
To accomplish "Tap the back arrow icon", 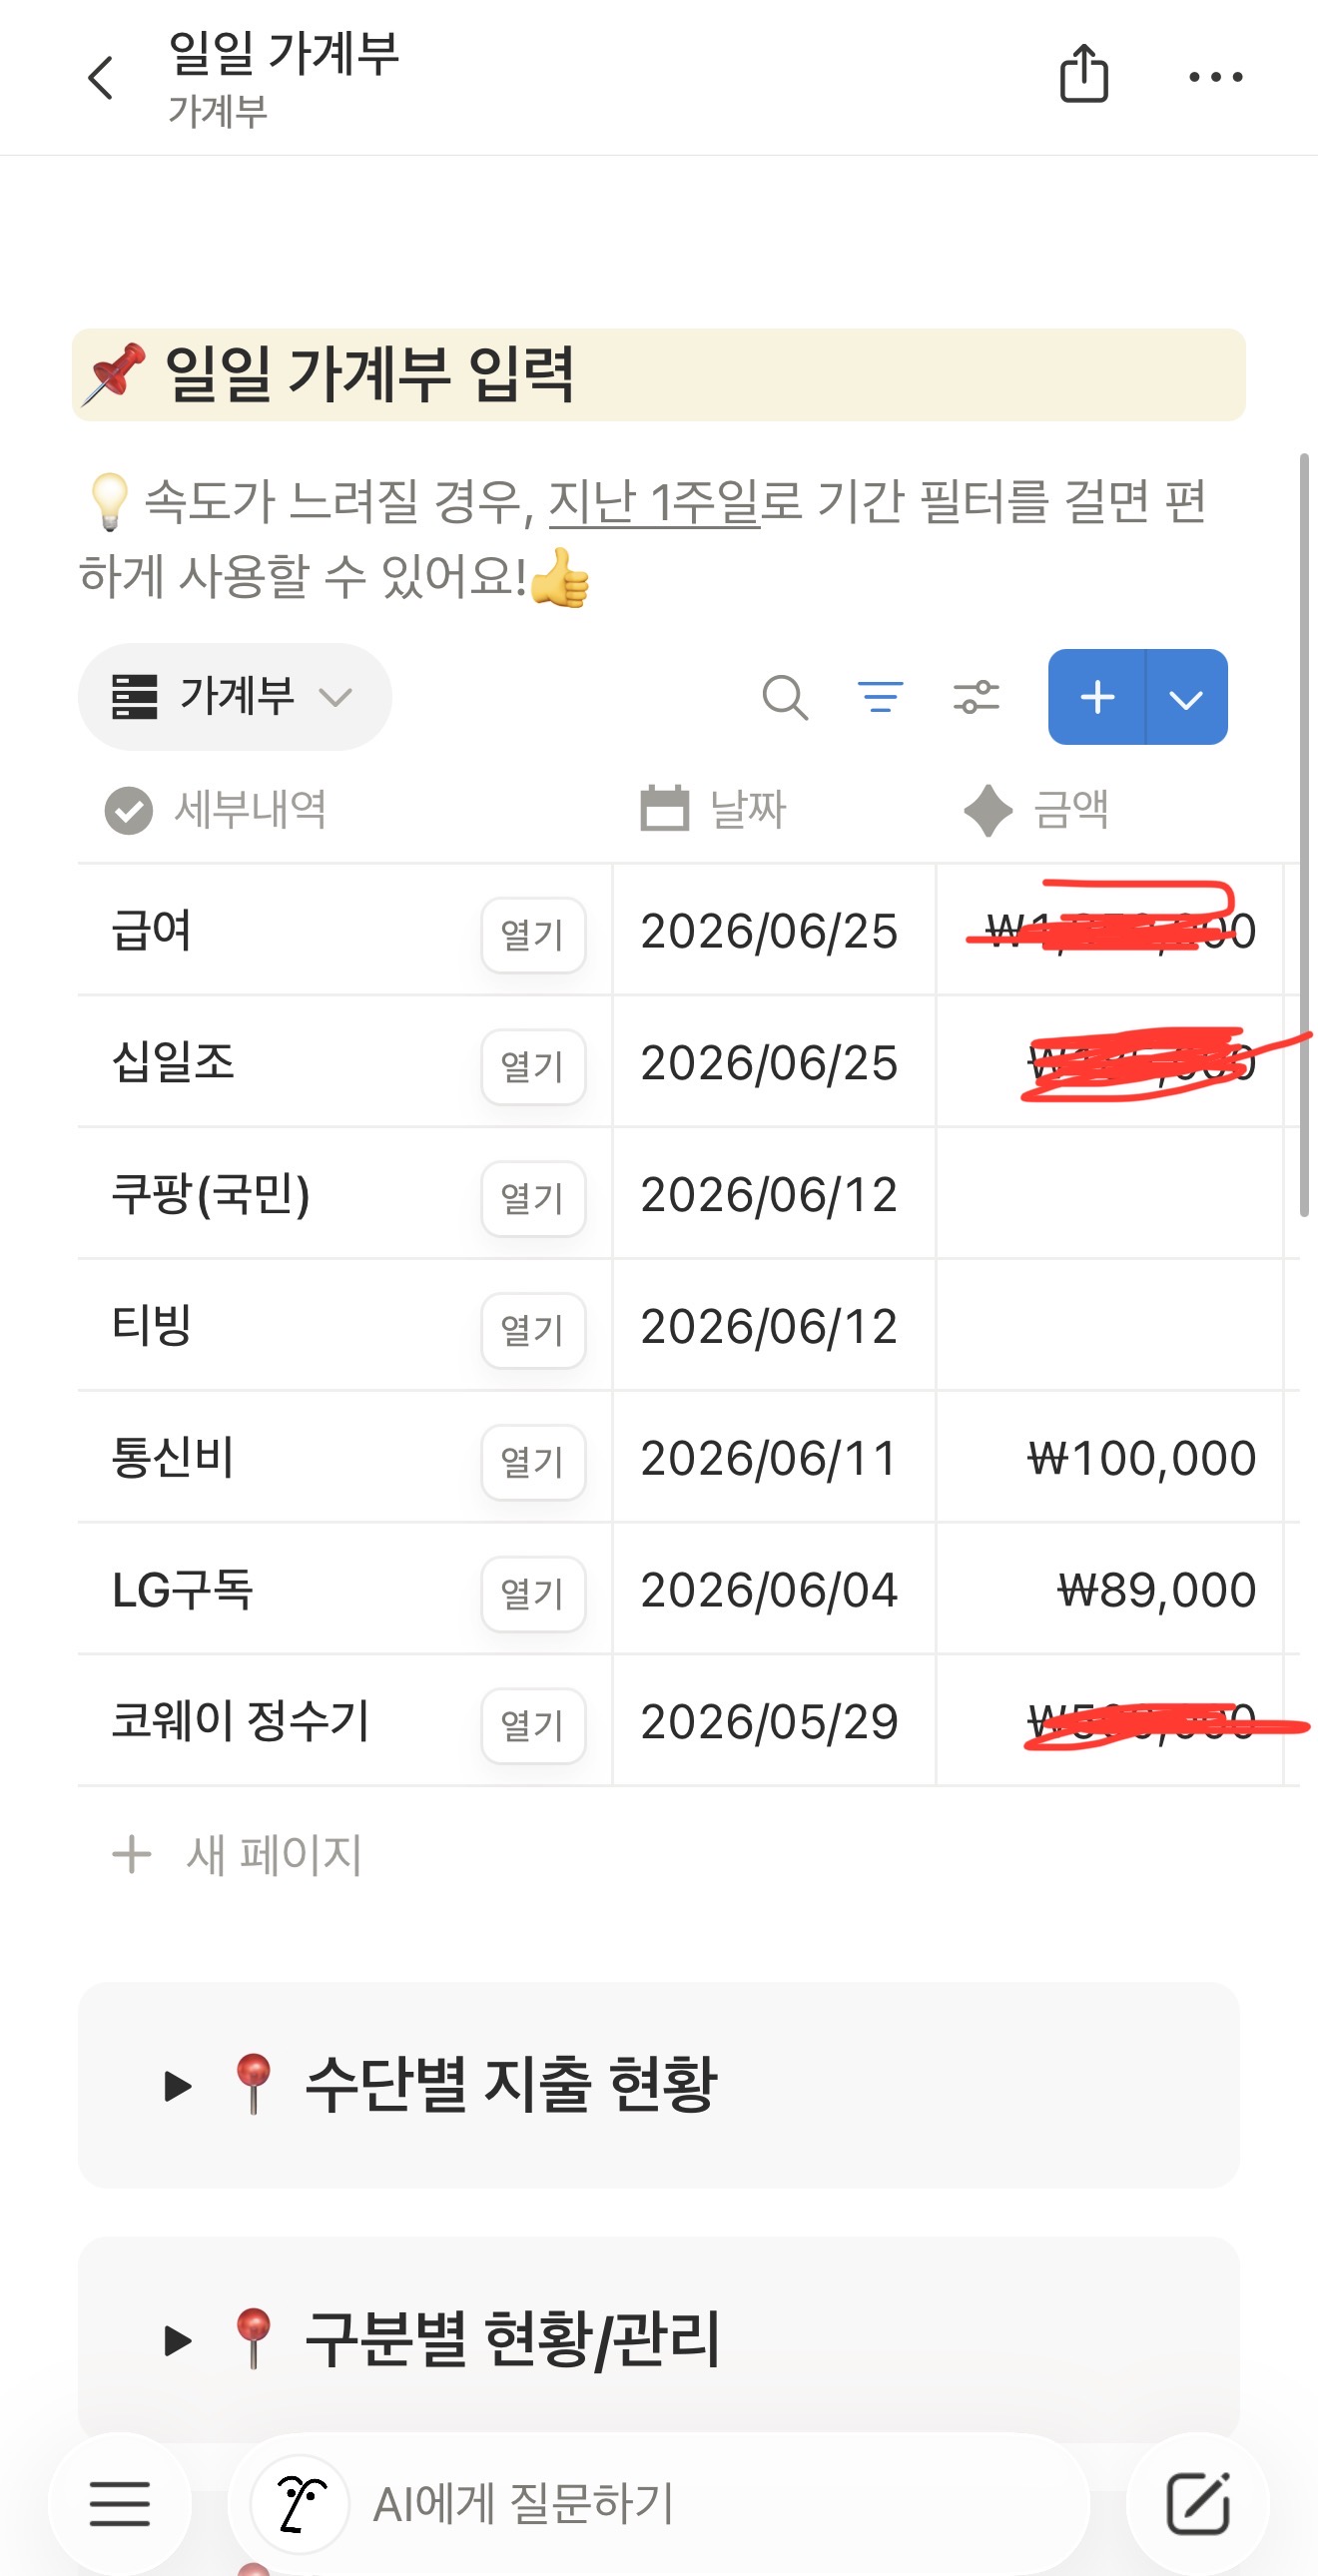I will pos(101,78).
